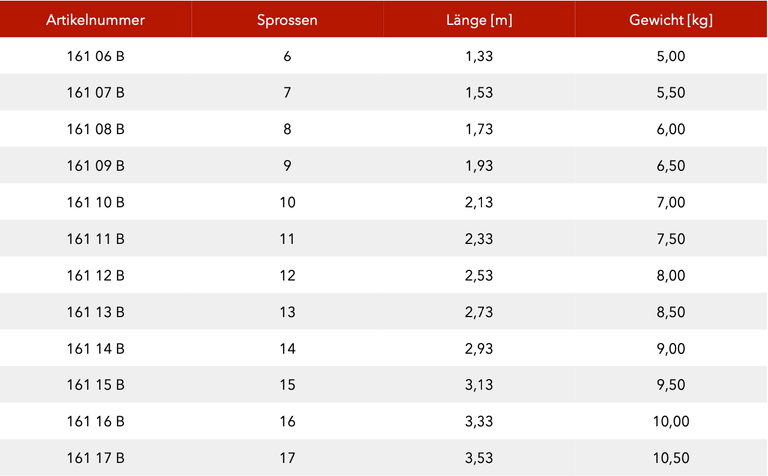The image size is (768, 476).
Task: Click the Sprossen value 16
Action: 288,421
